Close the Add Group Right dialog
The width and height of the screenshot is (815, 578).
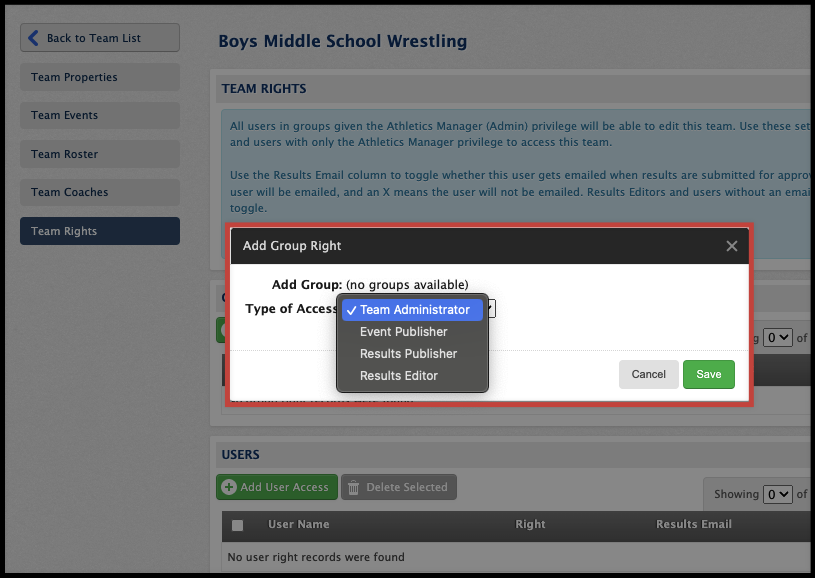point(731,246)
